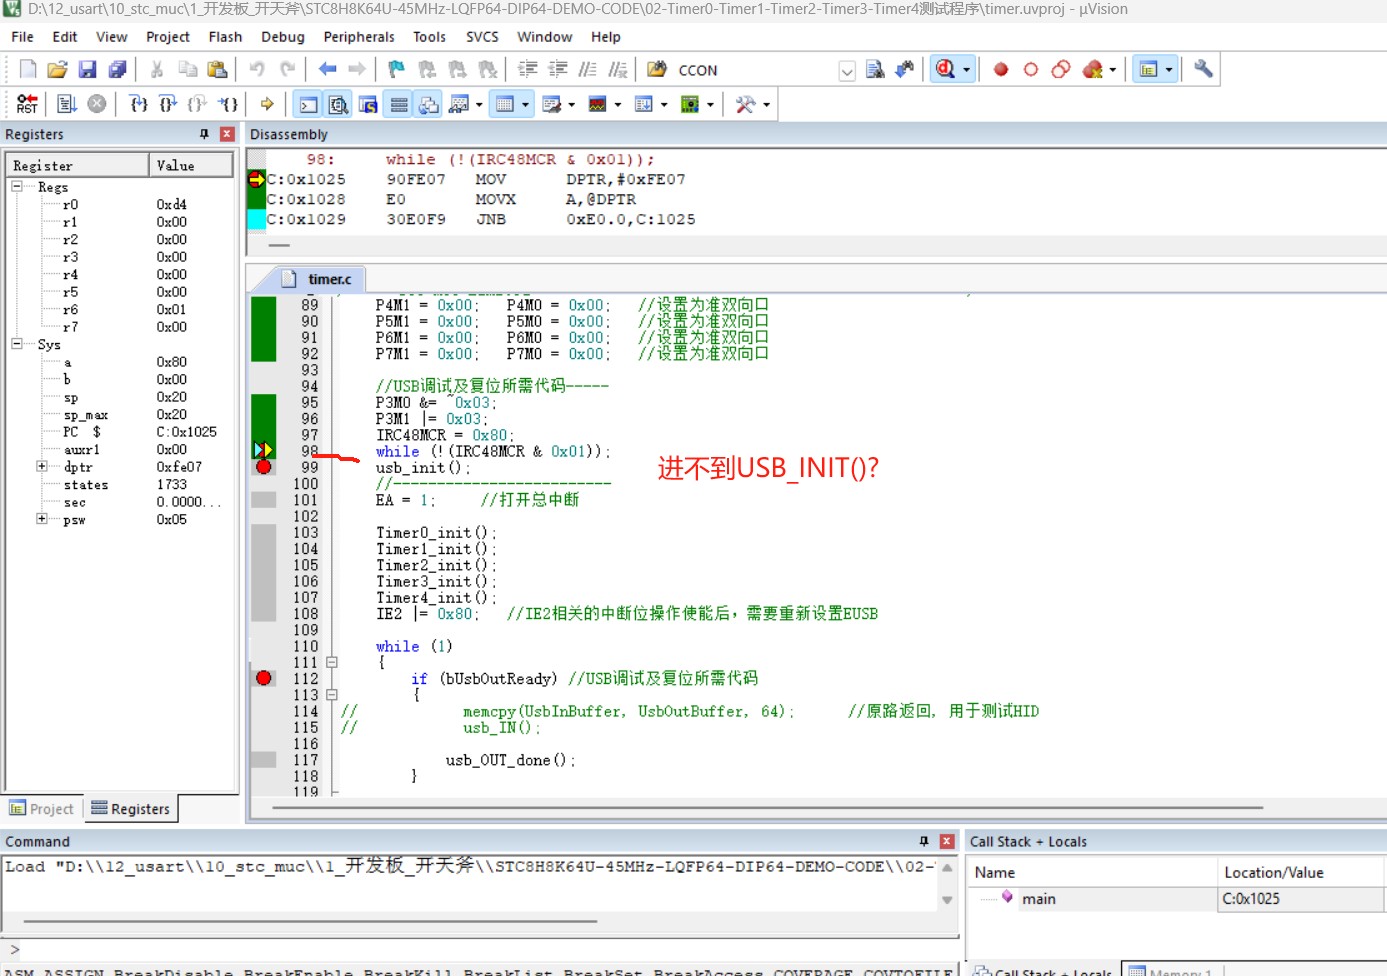Switch to the Project tab

[42, 809]
